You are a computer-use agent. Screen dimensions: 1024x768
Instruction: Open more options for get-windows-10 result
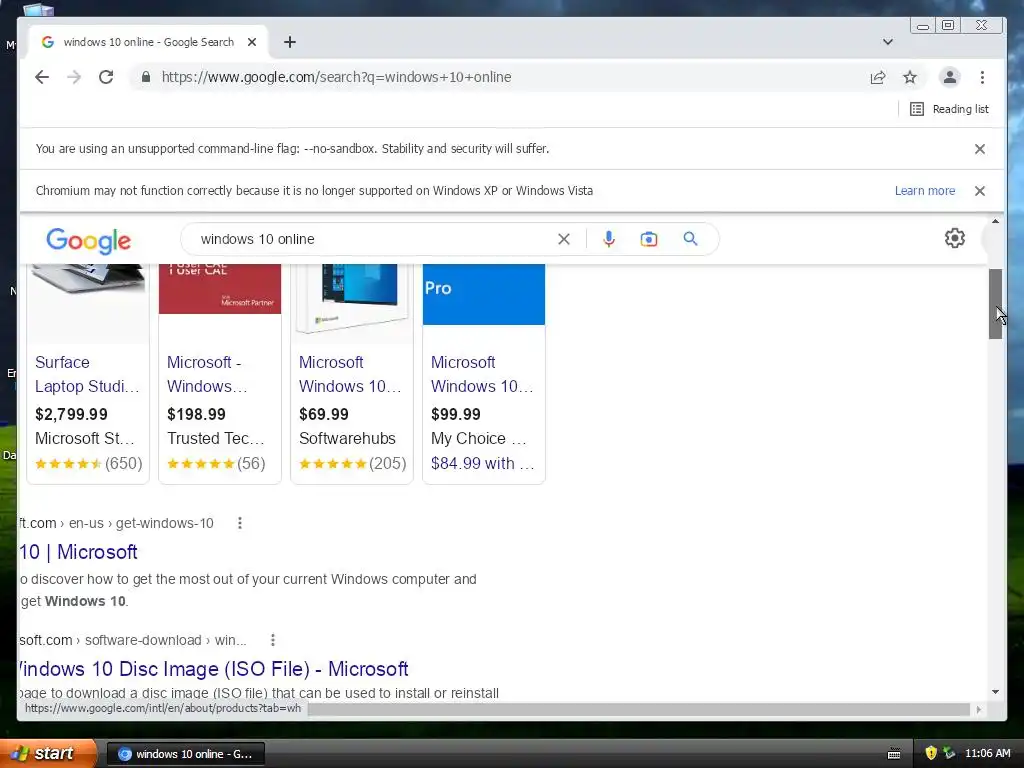240,523
